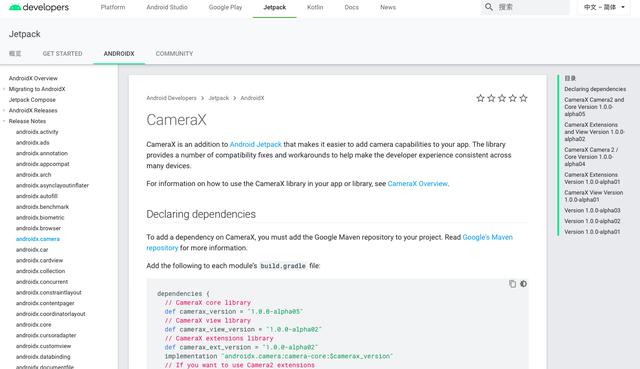Open the language selector dropdown
640x369 pixels.
tap(604, 7)
